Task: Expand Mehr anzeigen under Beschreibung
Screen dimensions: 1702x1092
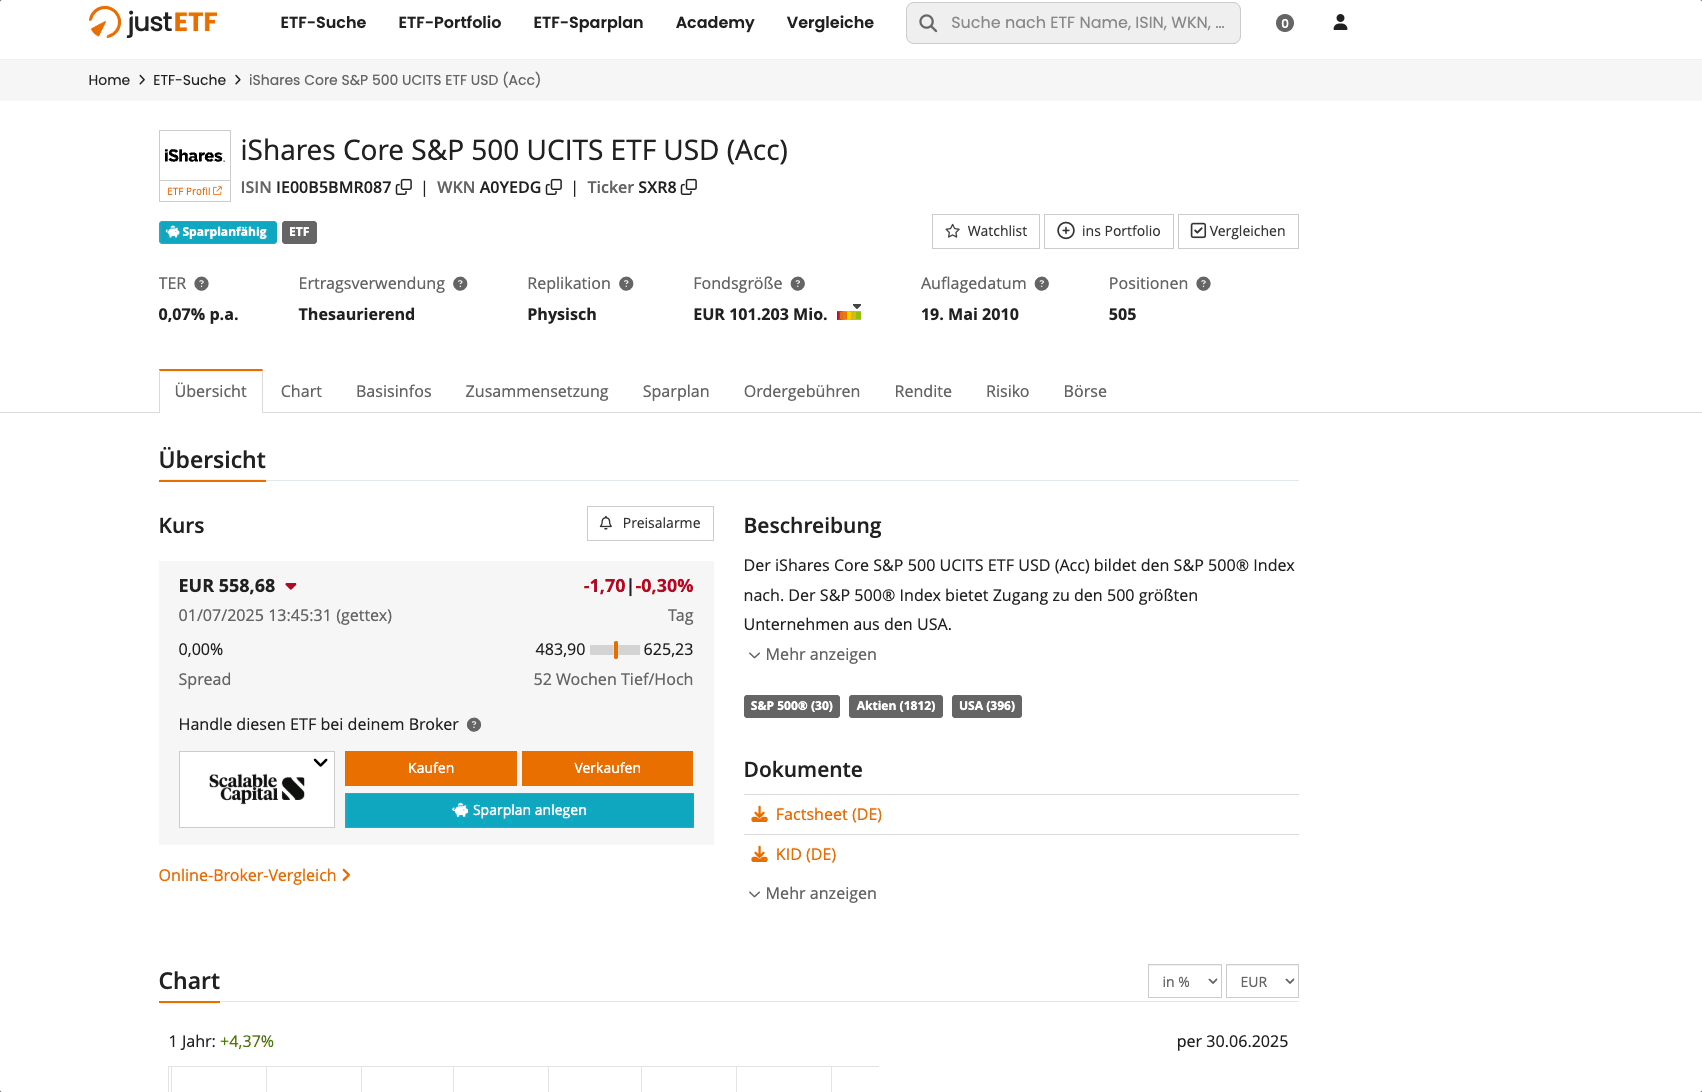Action: (812, 654)
